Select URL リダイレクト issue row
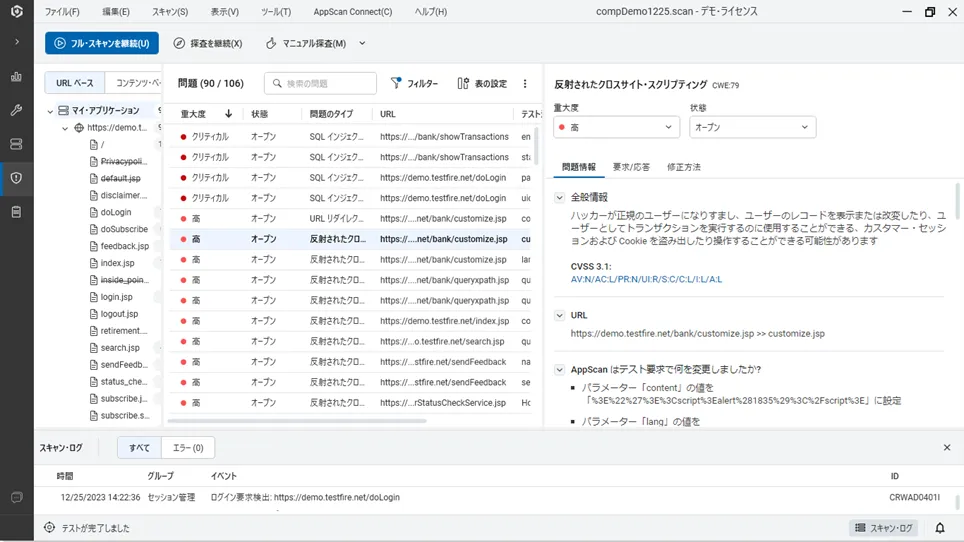964x542 pixels. [350, 219]
